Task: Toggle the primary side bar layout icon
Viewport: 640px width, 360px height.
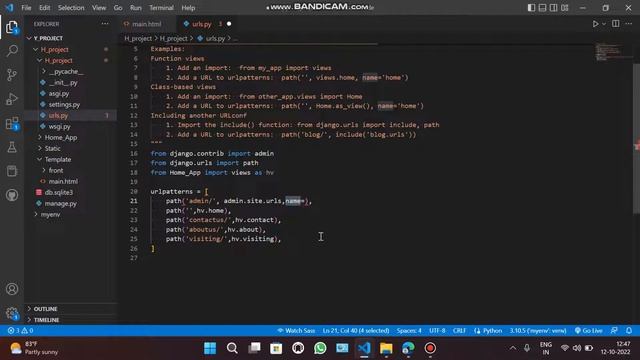Action: click(531, 8)
